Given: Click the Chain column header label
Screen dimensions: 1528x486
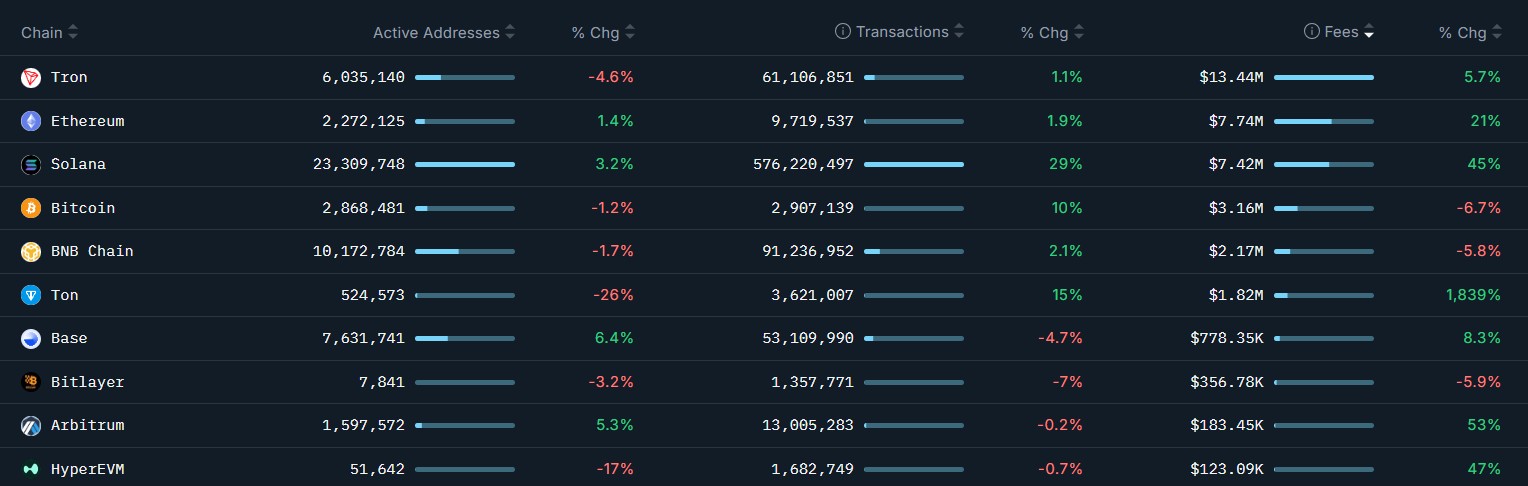Looking at the screenshot, I should point(42,33).
